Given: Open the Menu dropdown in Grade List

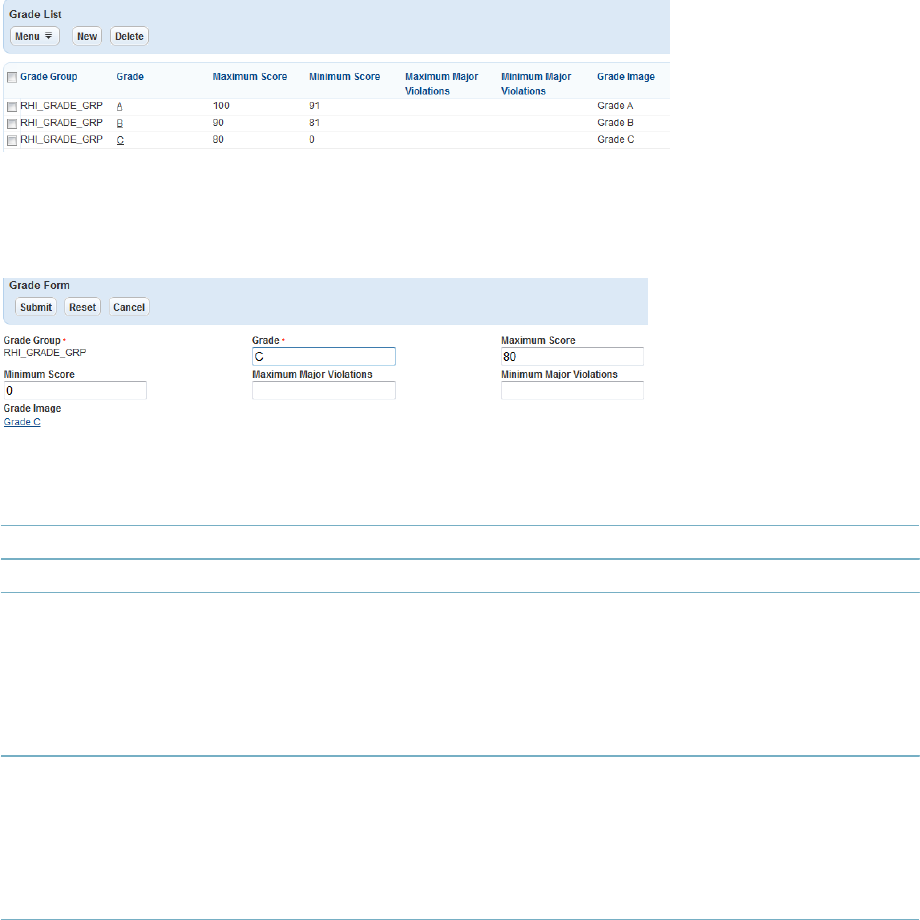Looking at the screenshot, I should click(35, 36).
